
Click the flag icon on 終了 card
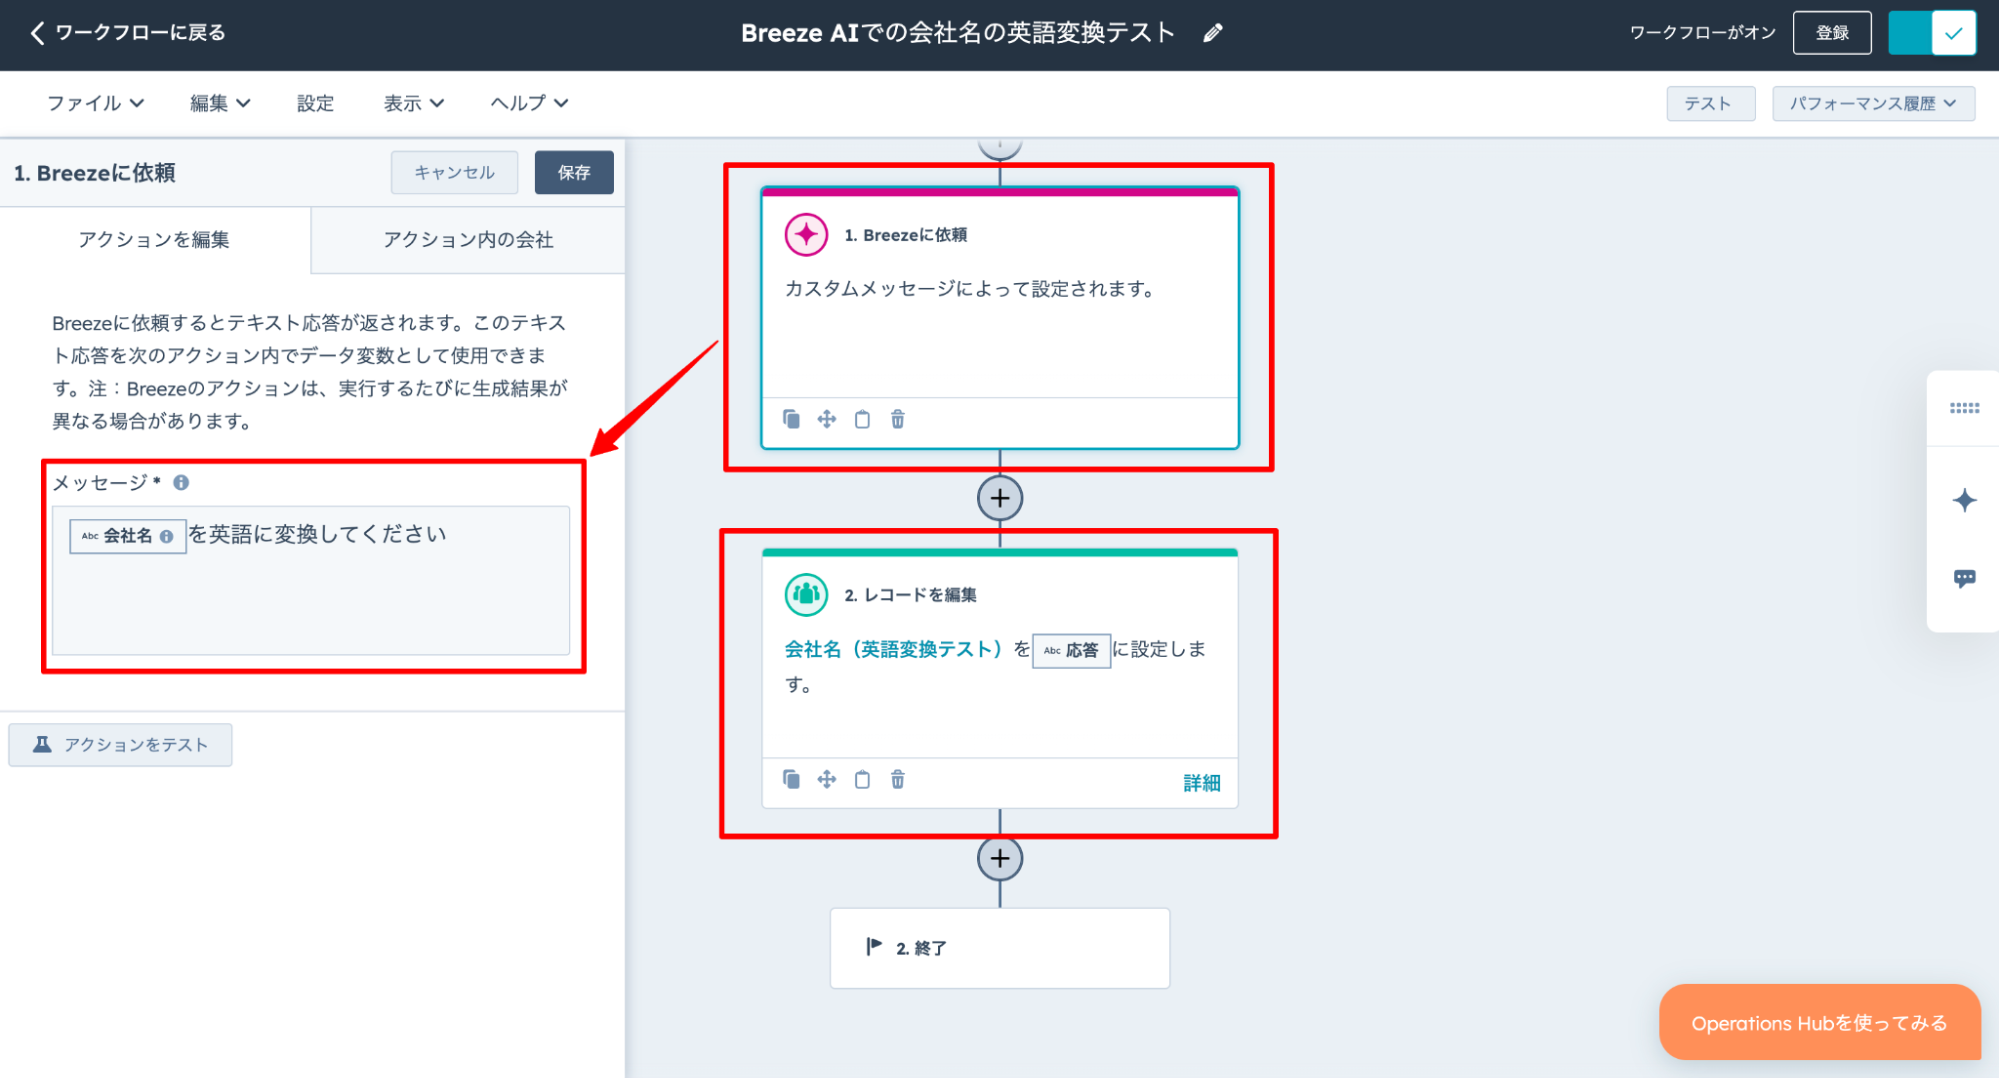874,946
